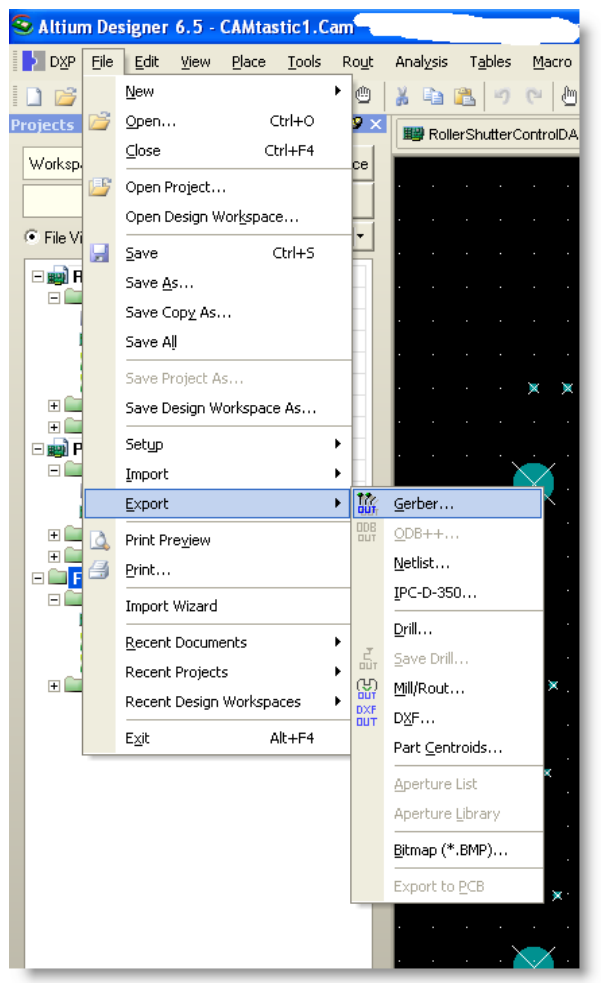Open the Projects panel dropdown arrow

[x=361, y=237]
